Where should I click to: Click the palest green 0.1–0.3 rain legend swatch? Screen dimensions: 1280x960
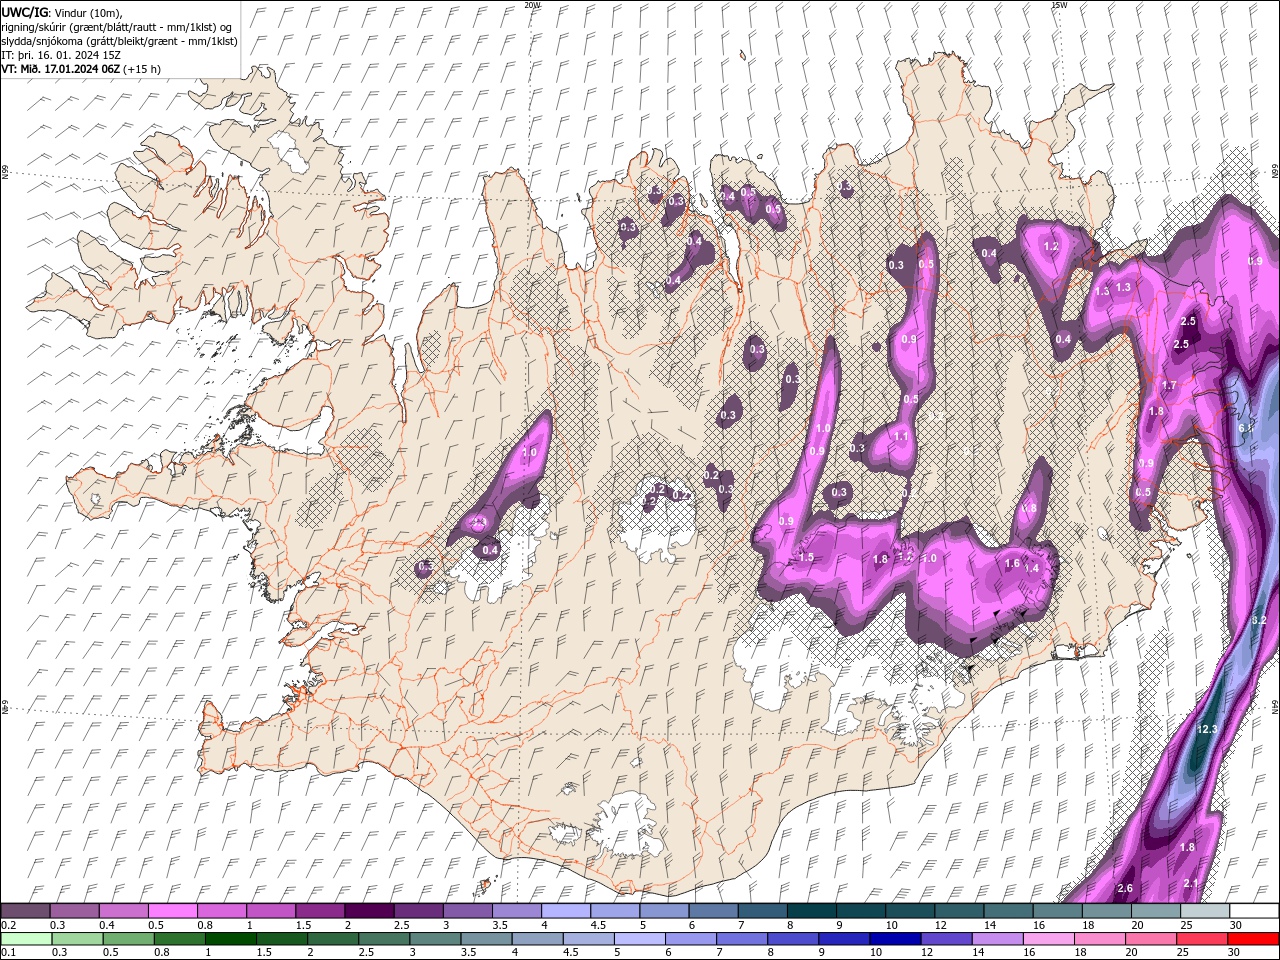click(26, 939)
